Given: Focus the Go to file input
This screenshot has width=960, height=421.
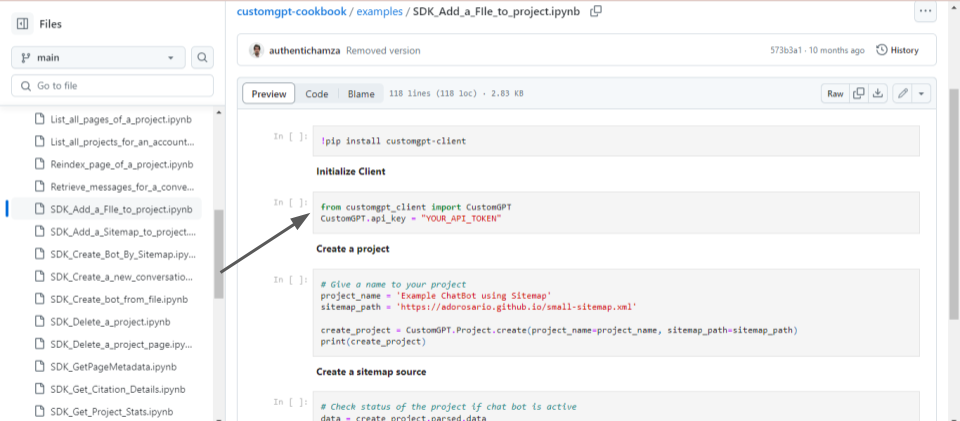Looking at the screenshot, I should pos(112,86).
